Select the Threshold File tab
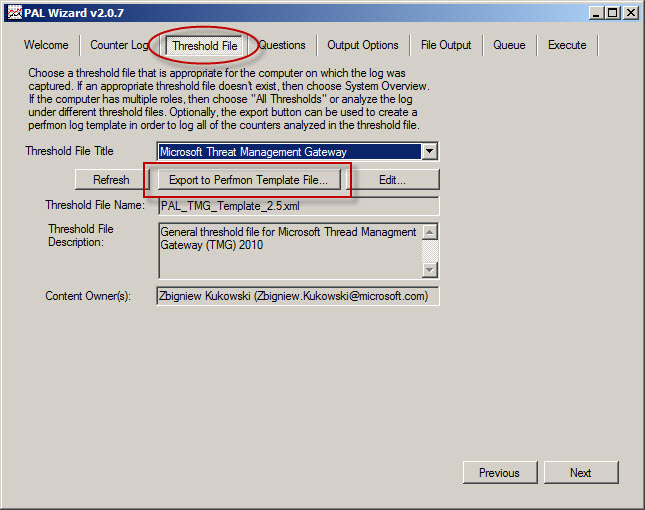The image size is (645, 510). [204, 45]
